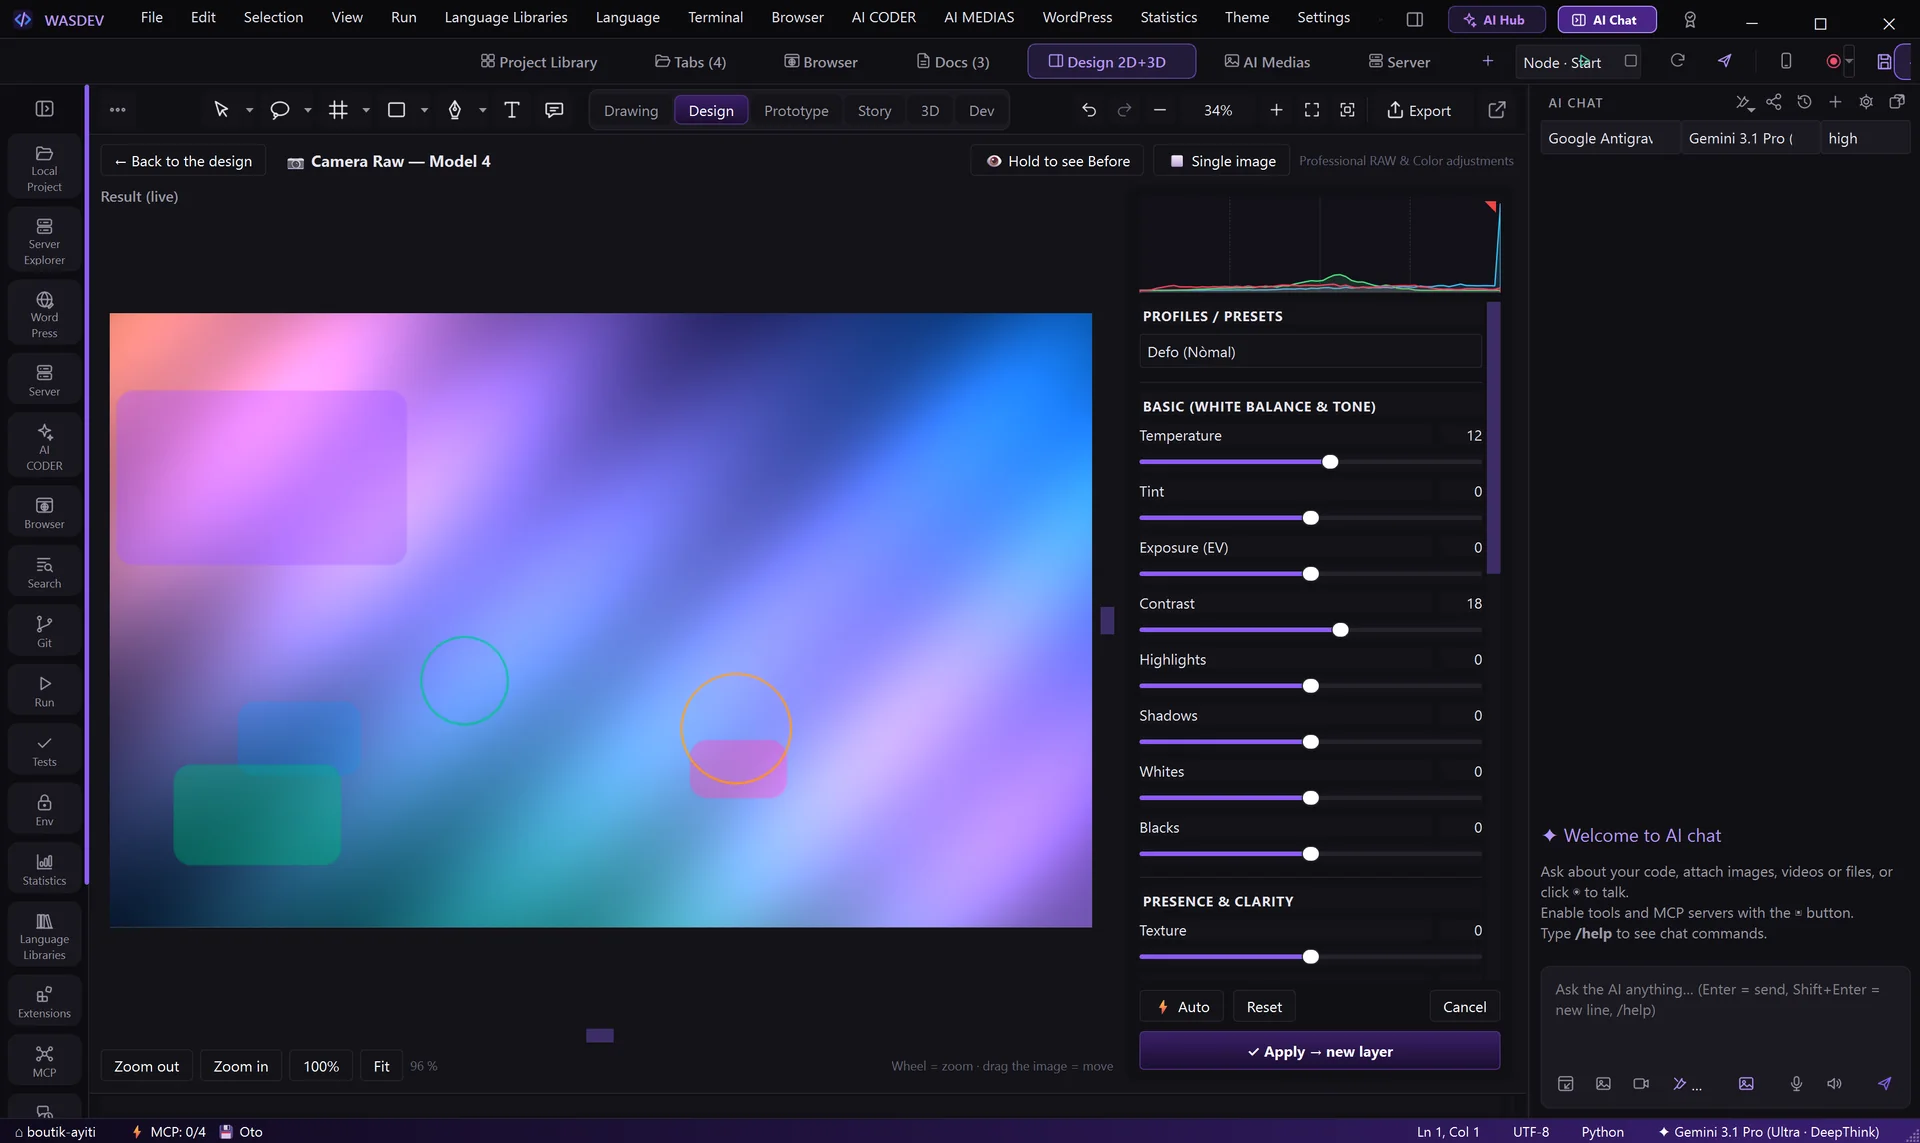Select the Text tool
Screen dimensions: 1920x1143
pyautogui.click(x=512, y=110)
